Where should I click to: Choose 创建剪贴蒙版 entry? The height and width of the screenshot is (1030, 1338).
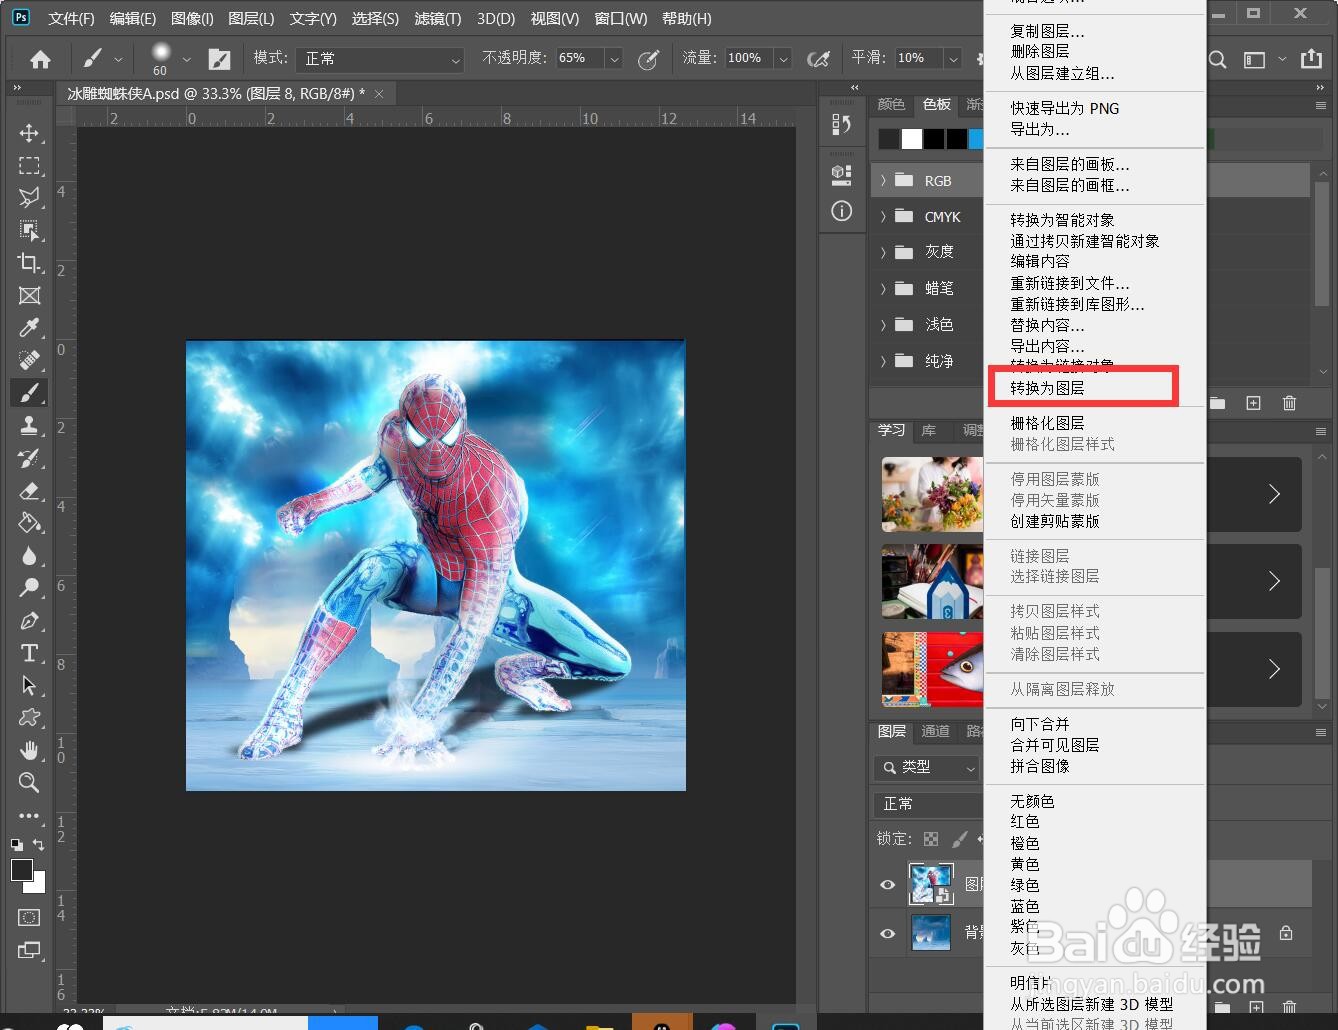click(x=1055, y=521)
